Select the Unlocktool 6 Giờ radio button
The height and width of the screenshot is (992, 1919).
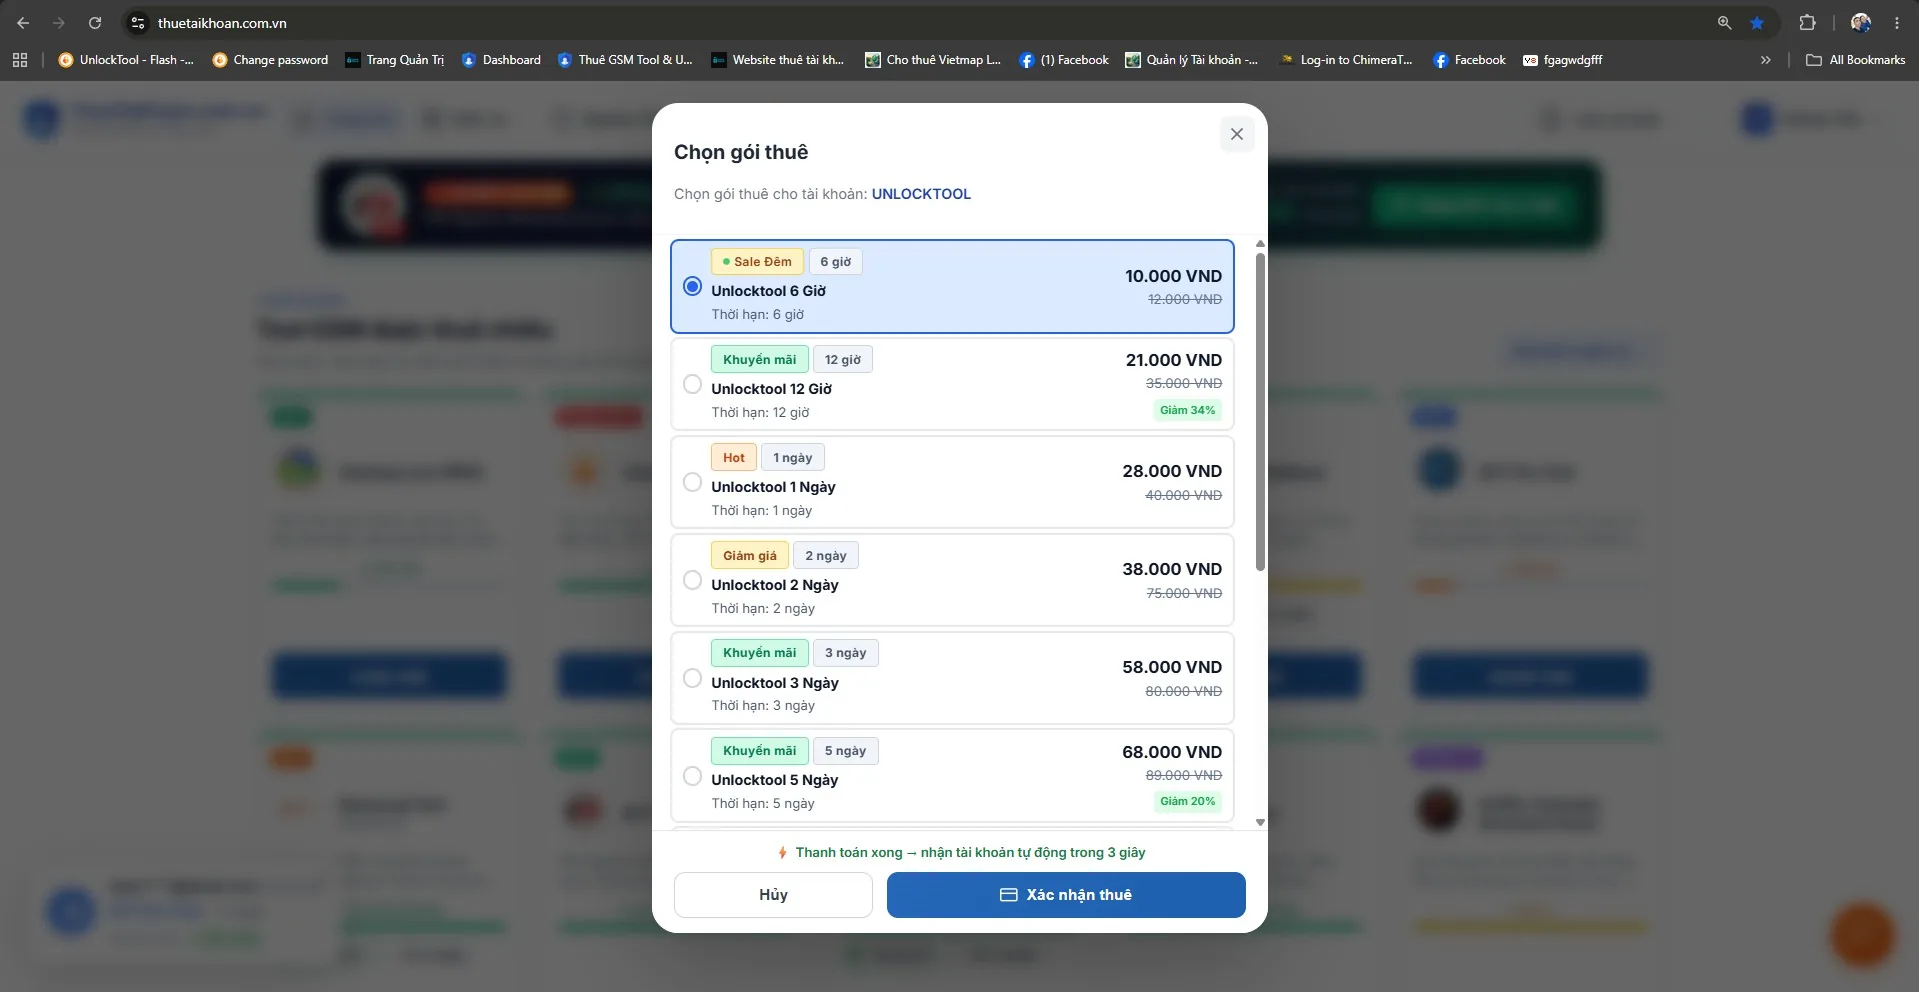coord(692,286)
